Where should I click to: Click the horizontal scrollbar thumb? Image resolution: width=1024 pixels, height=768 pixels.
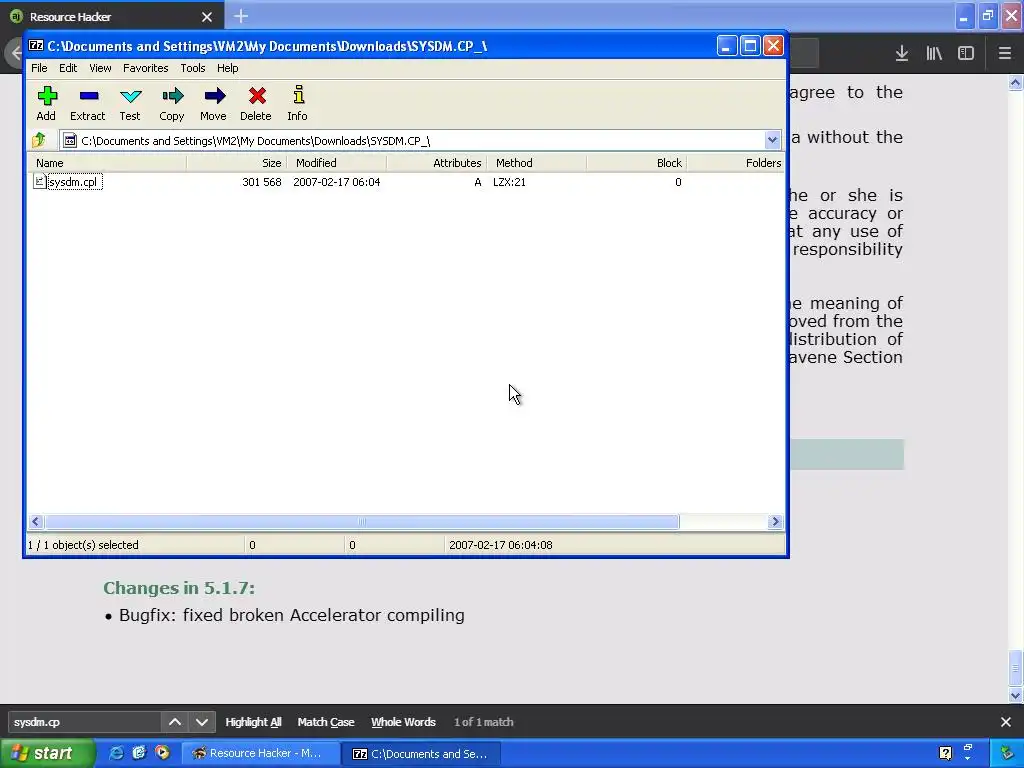[362, 521]
